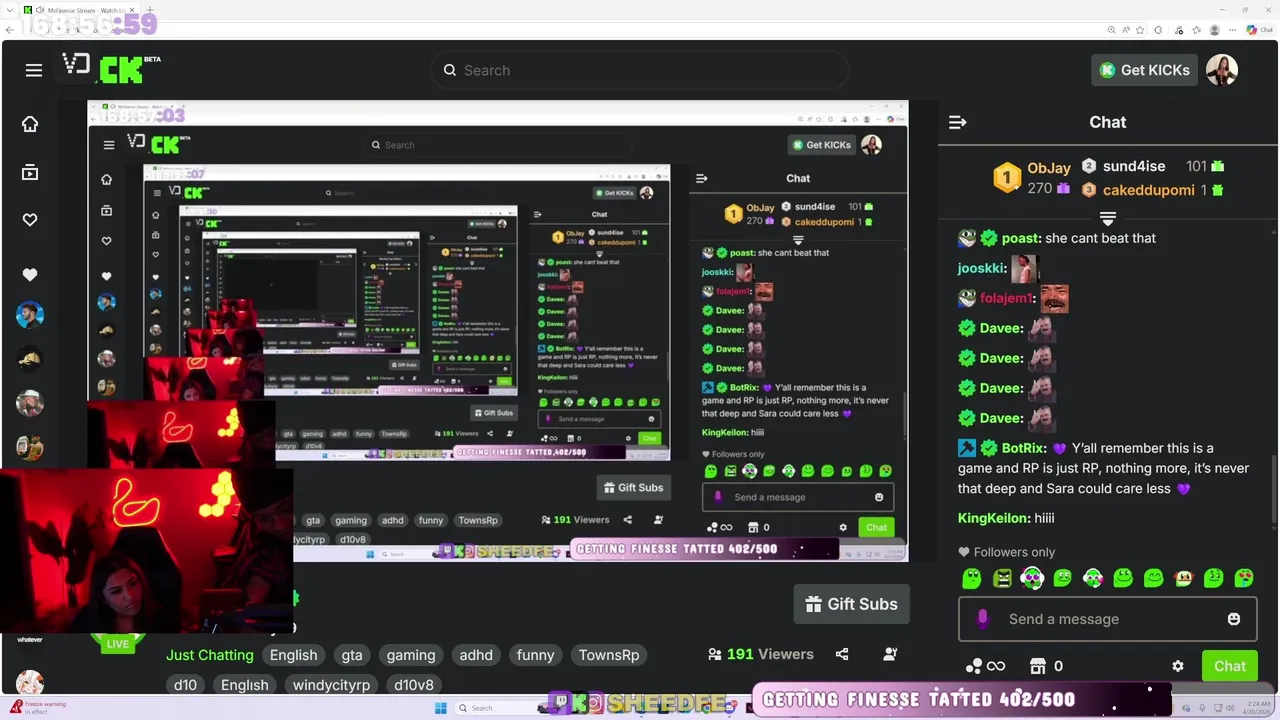Image resolution: width=1280 pixels, height=720 pixels.
Task: Open the Just Chatting category link
Action: 210,655
